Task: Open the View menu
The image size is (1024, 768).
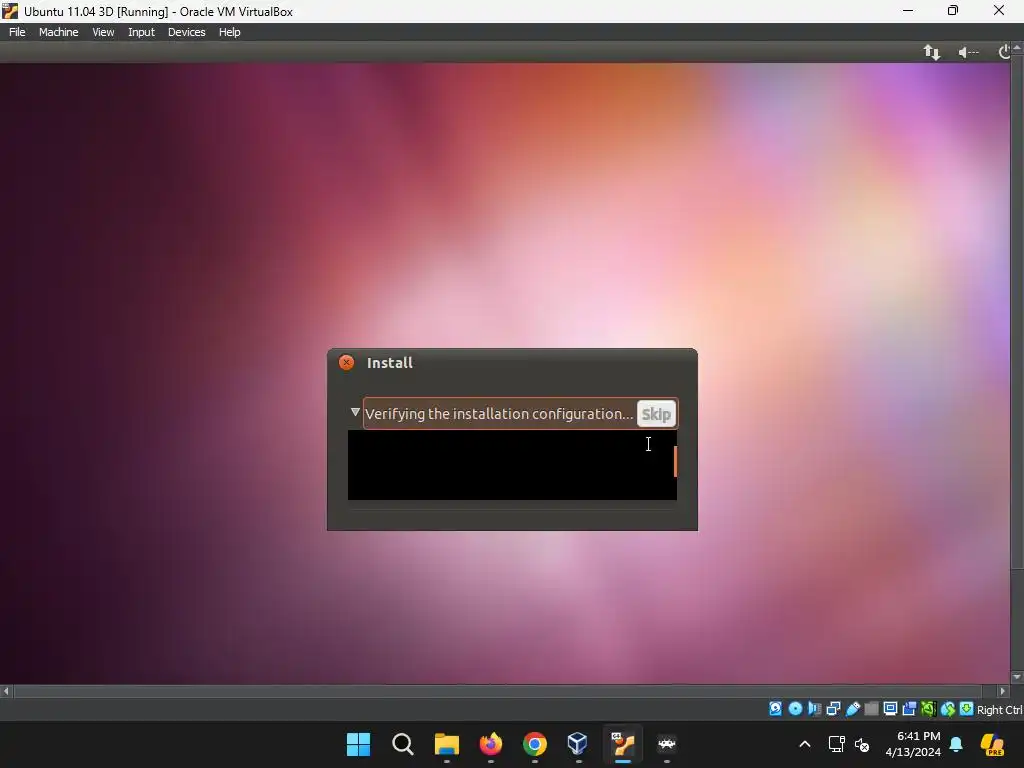Action: tap(103, 32)
